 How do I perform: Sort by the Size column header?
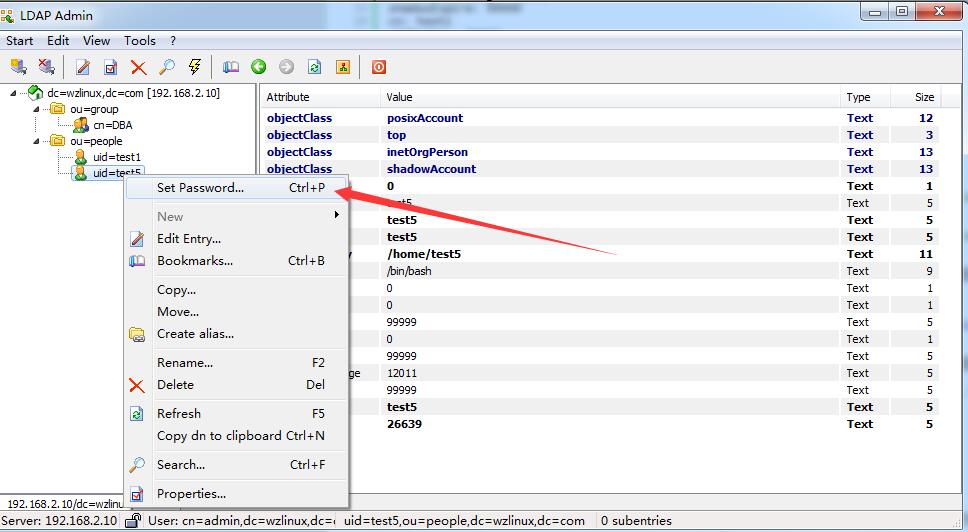[x=915, y=97]
